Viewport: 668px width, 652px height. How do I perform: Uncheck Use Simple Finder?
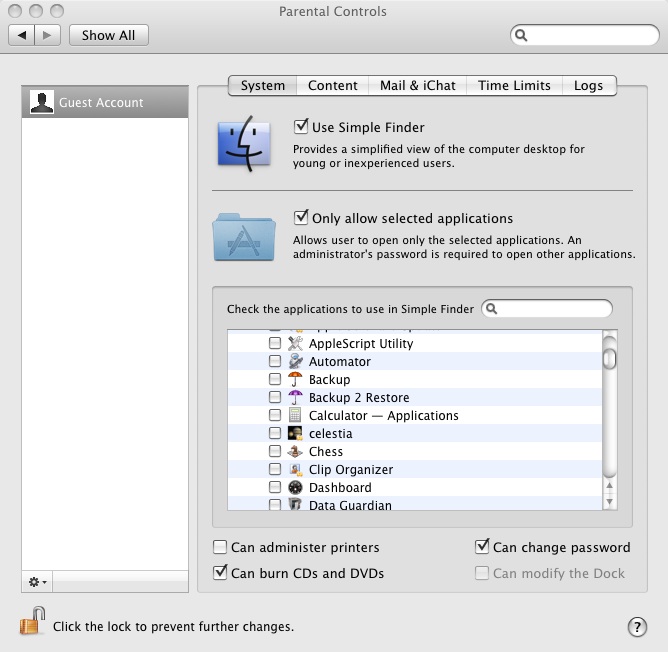[x=301, y=127]
